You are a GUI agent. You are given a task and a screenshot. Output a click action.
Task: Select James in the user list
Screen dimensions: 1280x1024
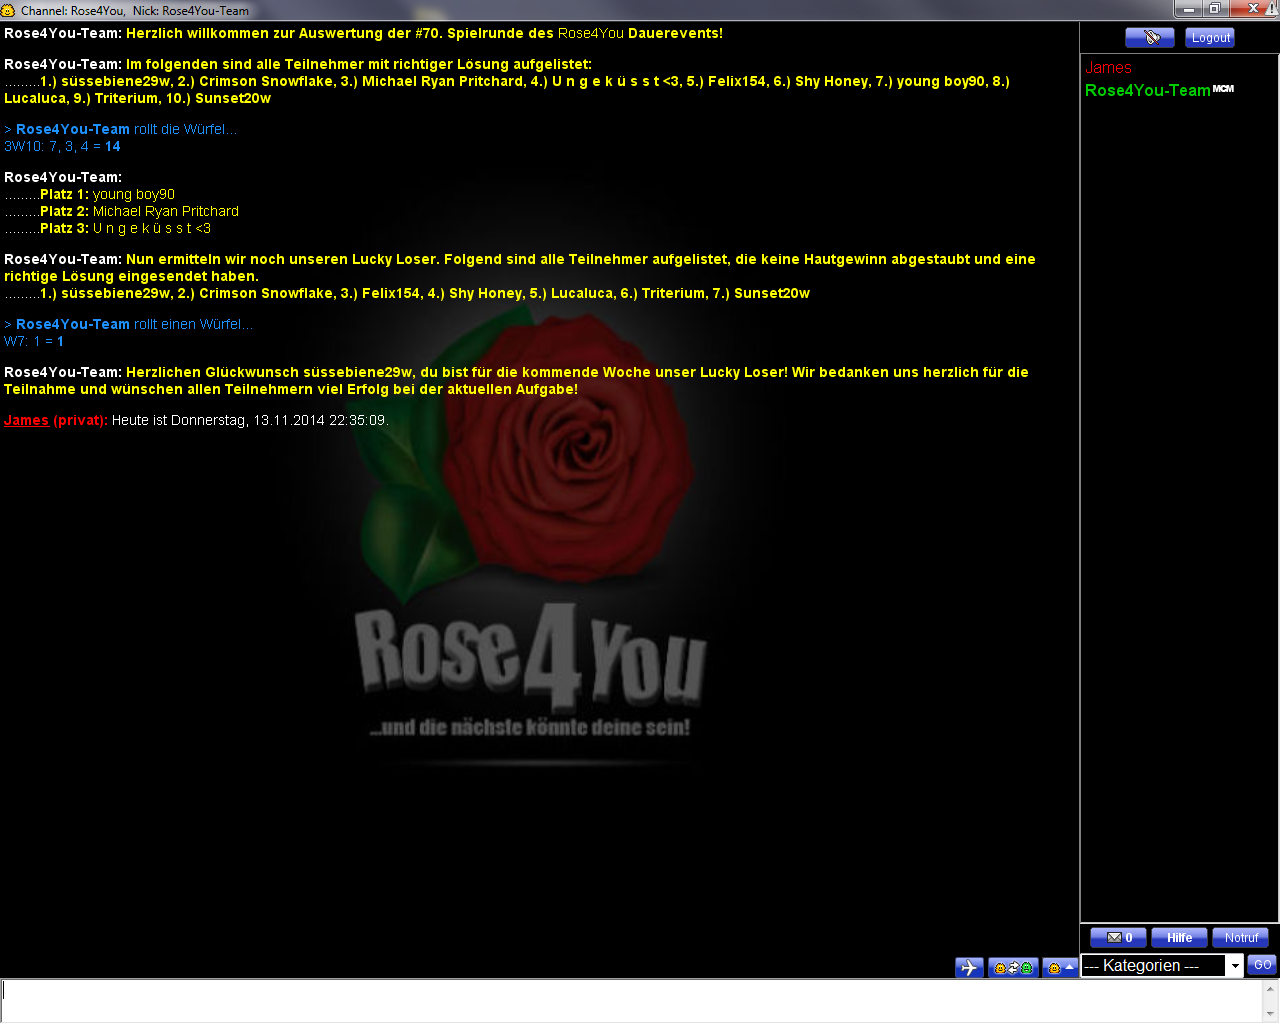[1108, 68]
